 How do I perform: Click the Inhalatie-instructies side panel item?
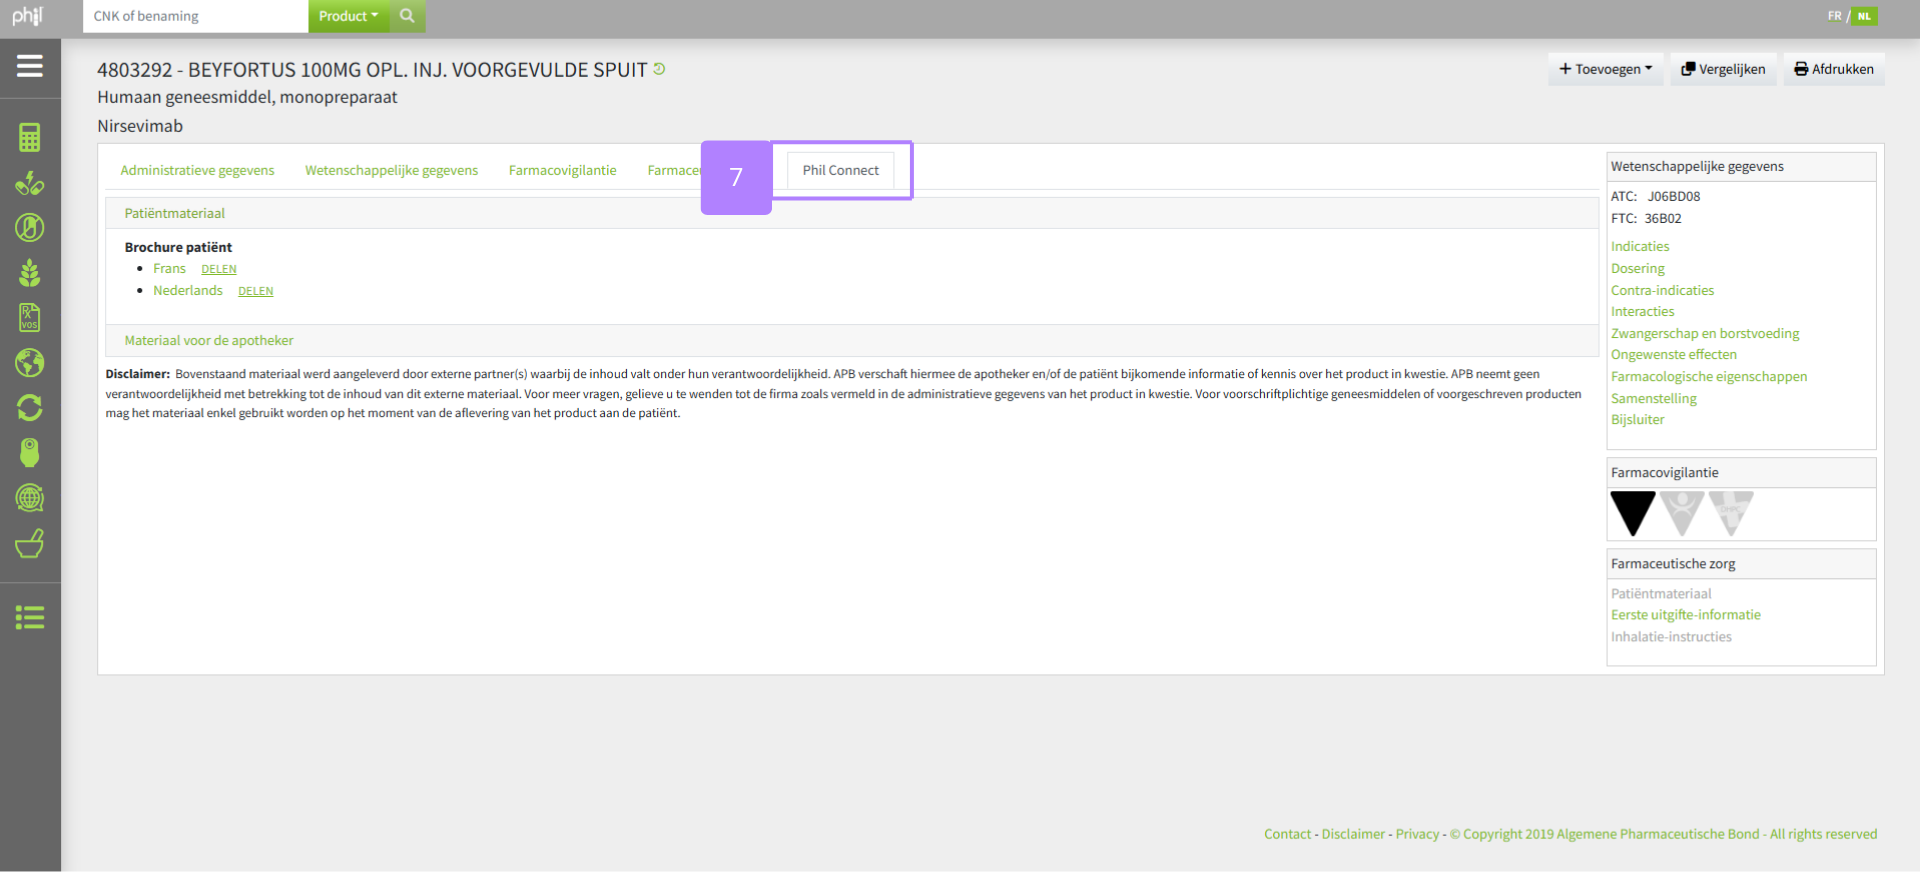click(x=1671, y=636)
